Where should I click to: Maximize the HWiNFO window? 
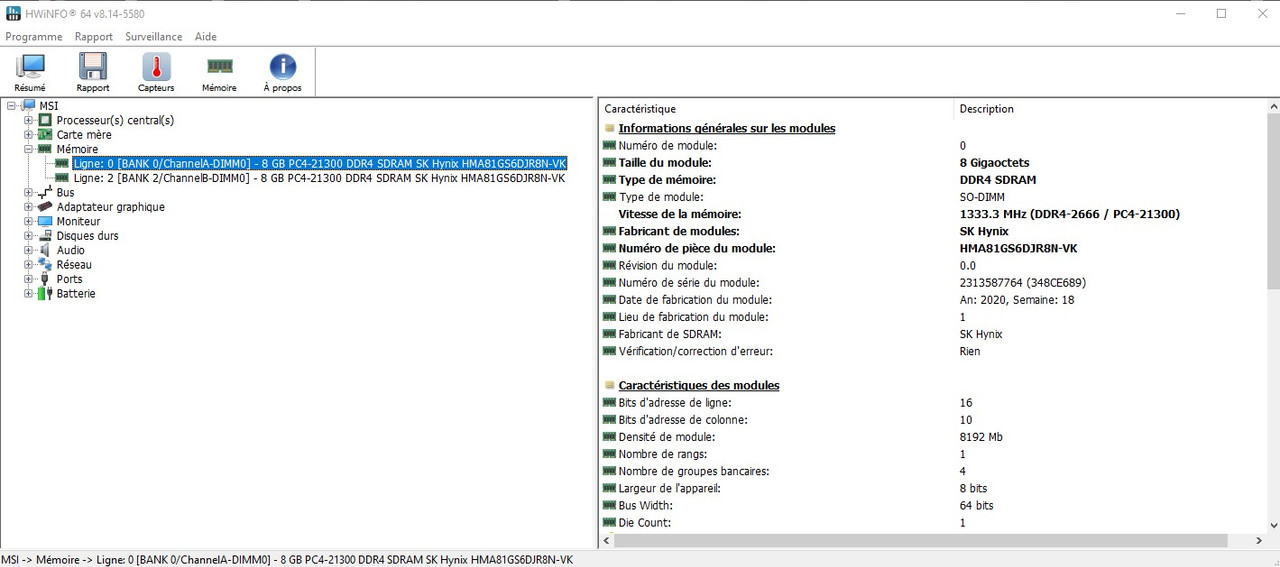[1221, 13]
